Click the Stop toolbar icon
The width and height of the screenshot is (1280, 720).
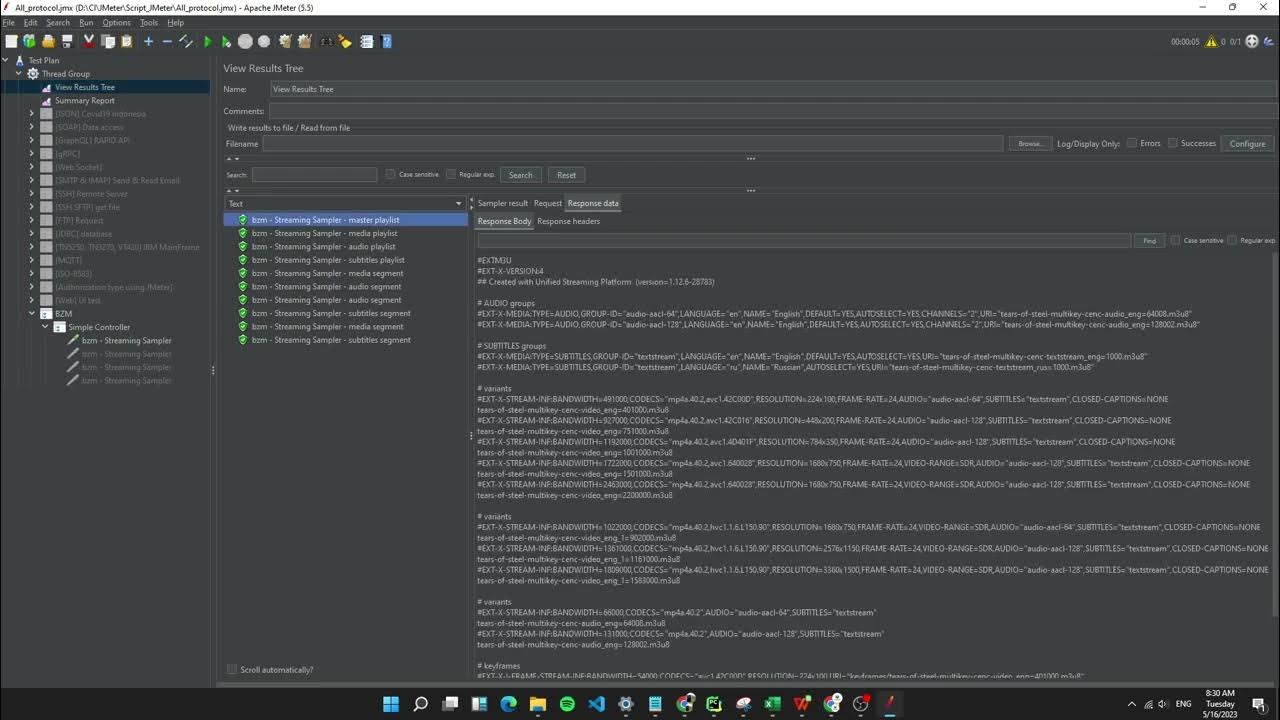coord(245,42)
